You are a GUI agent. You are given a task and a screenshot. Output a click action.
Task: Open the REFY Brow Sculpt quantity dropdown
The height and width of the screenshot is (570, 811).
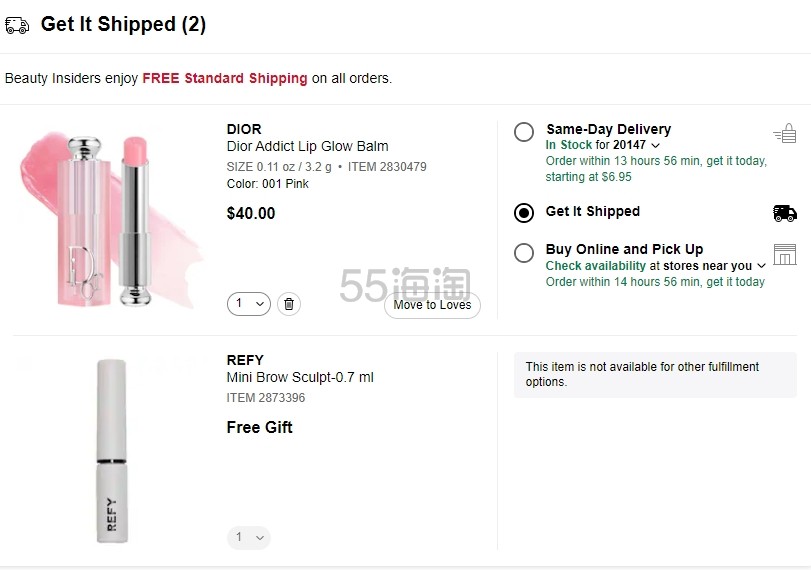249,537
